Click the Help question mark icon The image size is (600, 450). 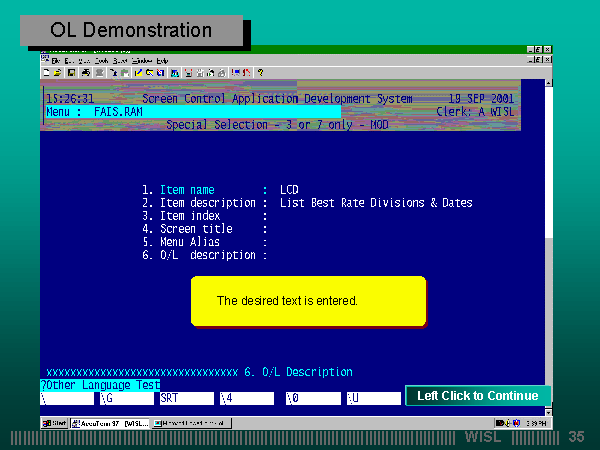pyautogui.click(x=260, y=72)
